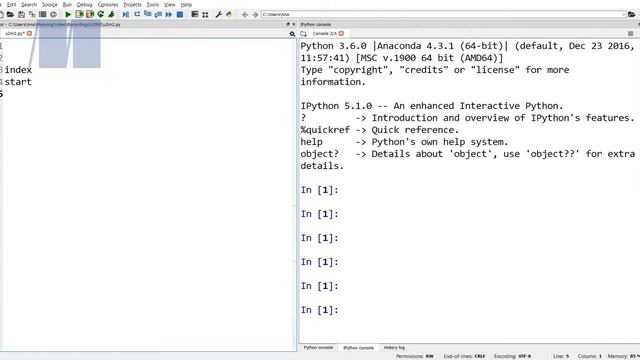
Task: Open the Debug menu
Action: click(84, 4)
